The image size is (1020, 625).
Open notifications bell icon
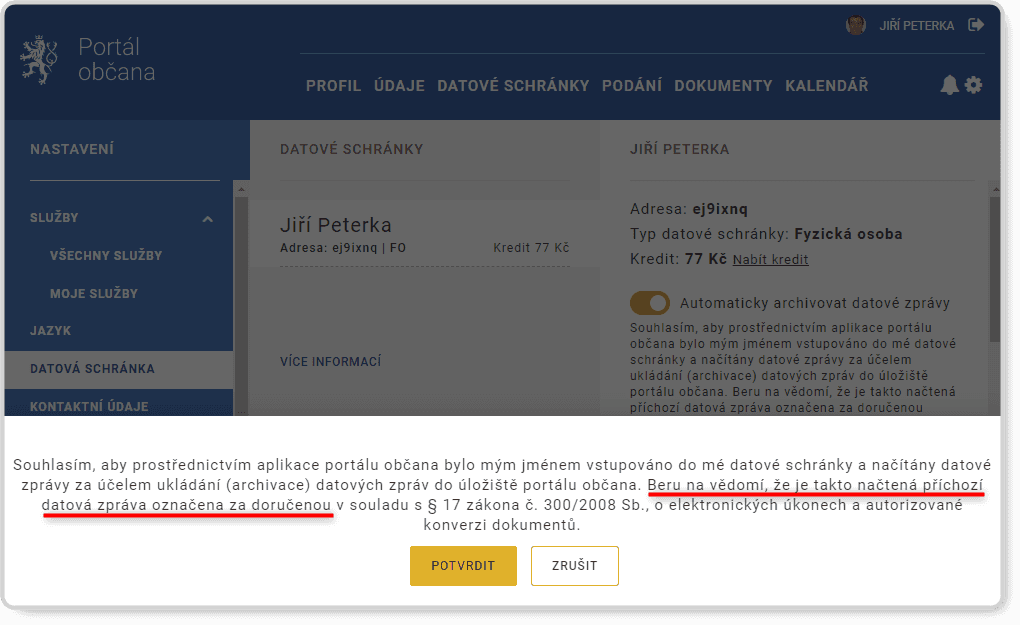pos(949,85)
